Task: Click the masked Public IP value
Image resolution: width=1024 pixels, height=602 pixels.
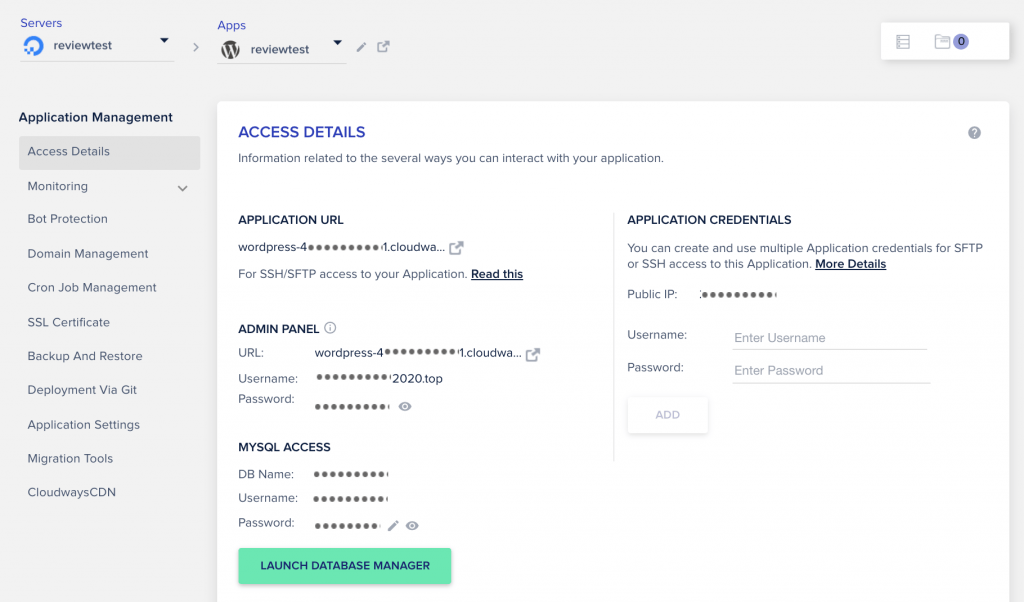Action: (738, 294)
